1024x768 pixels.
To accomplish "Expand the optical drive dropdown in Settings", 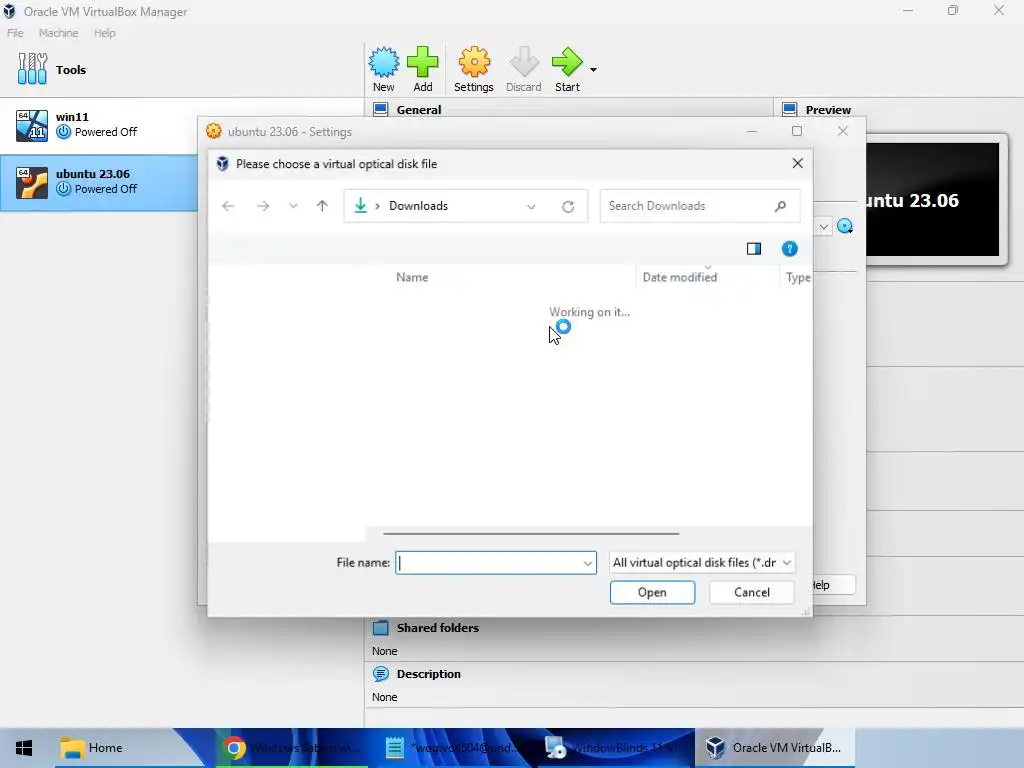I will click(824, 227).
